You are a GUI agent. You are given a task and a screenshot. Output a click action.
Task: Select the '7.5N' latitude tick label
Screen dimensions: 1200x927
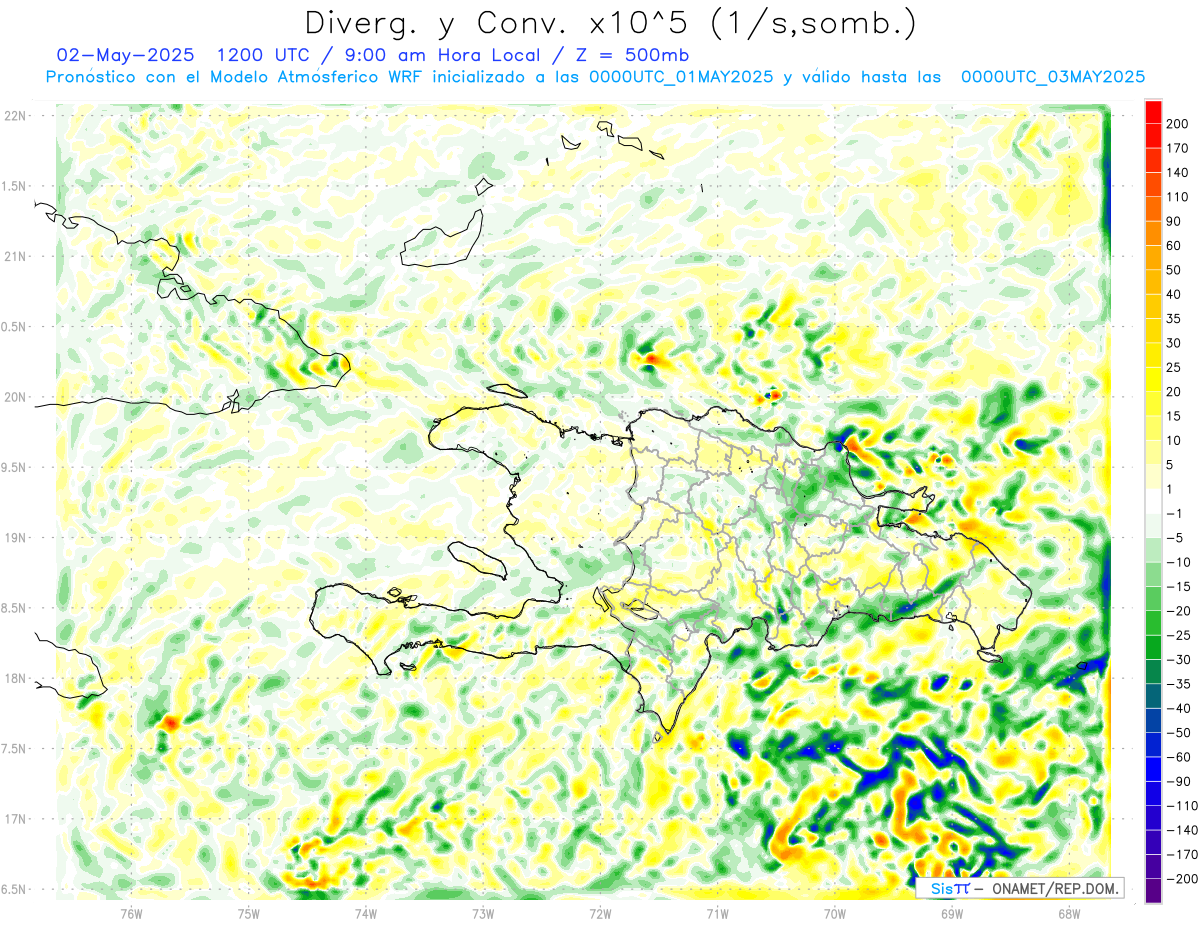pyautogui.click(x=14, y=749)
